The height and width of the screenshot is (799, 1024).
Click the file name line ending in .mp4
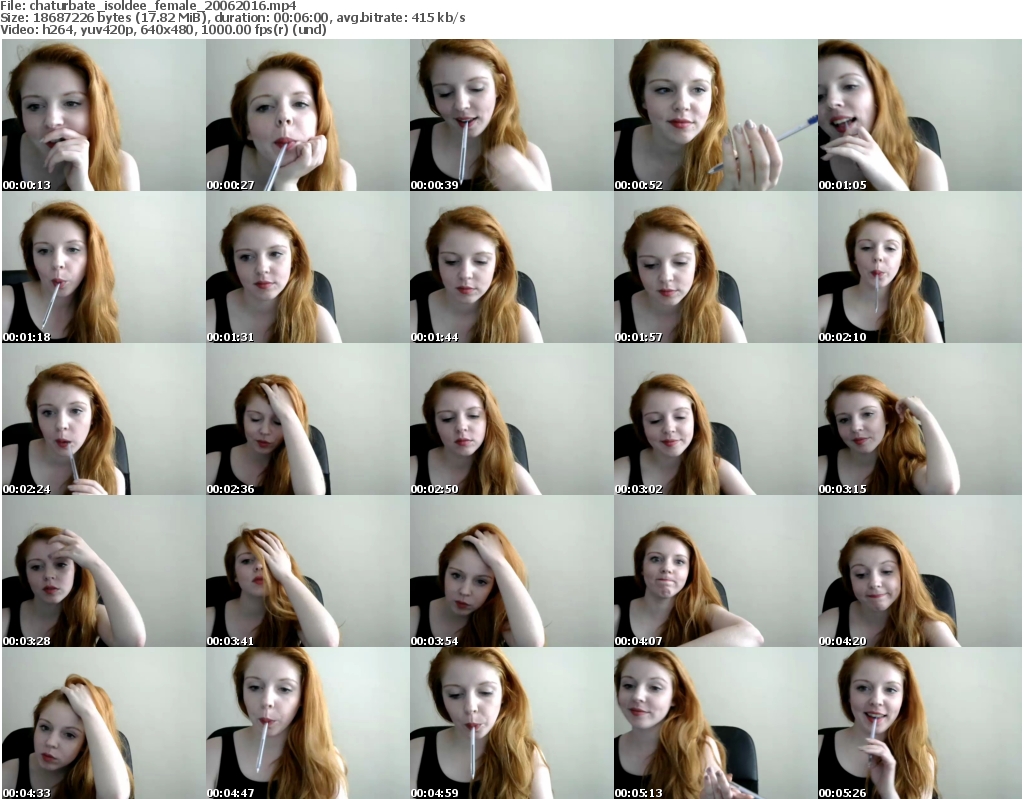(148, 6)
